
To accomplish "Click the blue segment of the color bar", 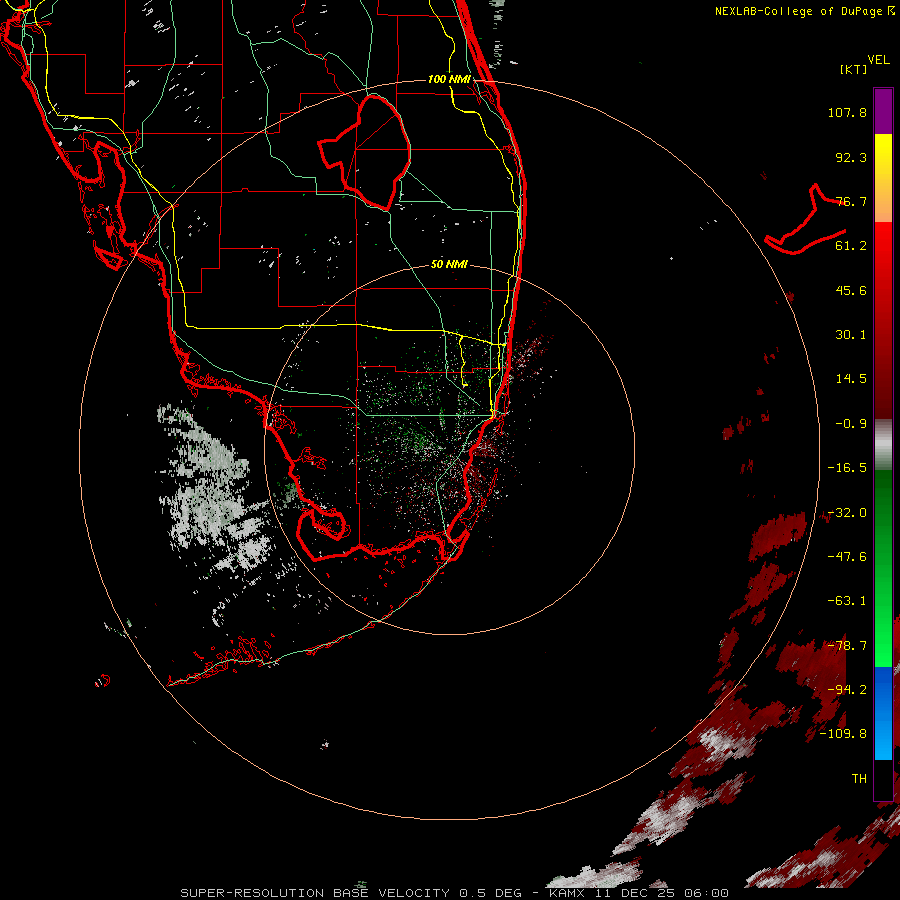I will click(x=883, y=713).
